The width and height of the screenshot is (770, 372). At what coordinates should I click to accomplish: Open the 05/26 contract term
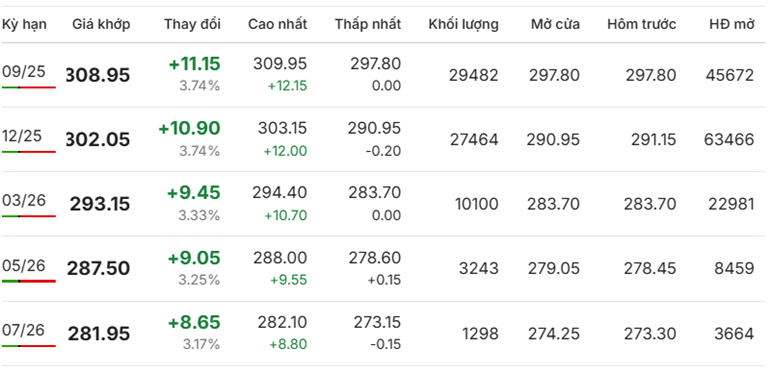point(23,266)
